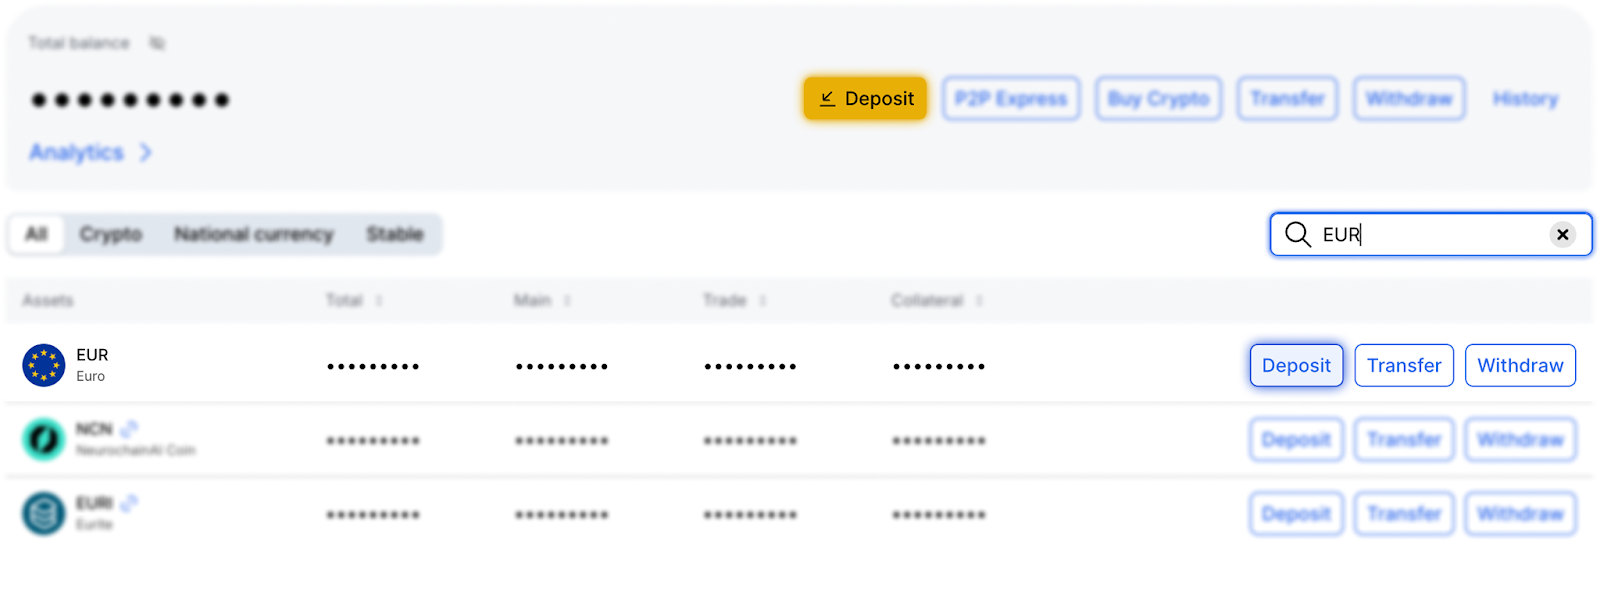Sort by the Total column arrow
The image size is (1600, 605).
click(x=379, y=300)
